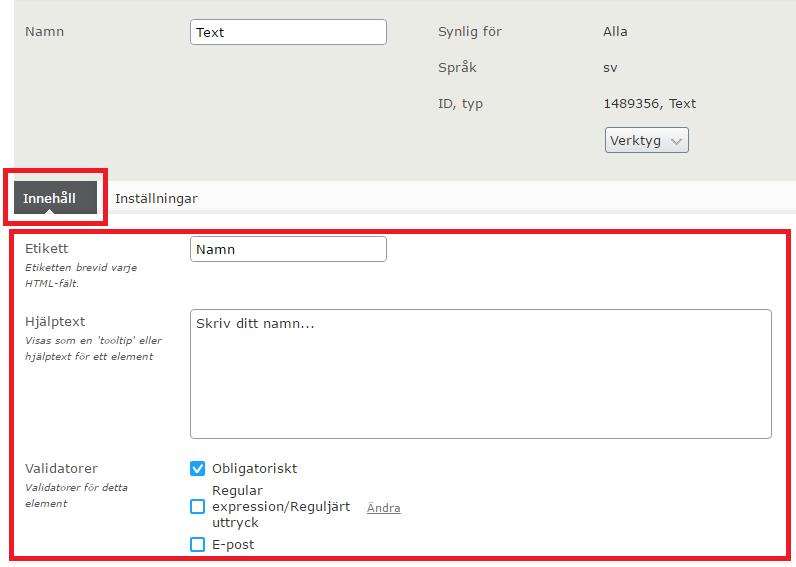
Task: Uncheck the Obligatoriskt checkbox
Action: tap(197, 469)
